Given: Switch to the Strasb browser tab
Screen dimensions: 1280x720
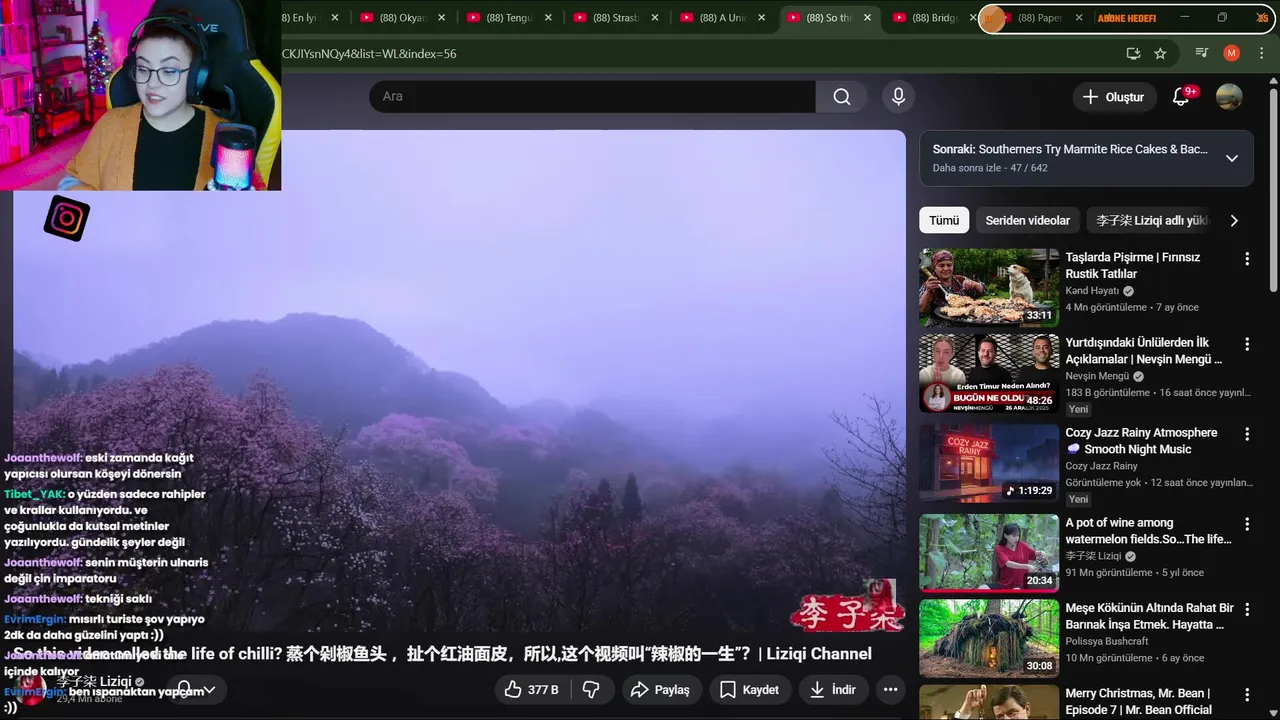Looking at the screenshot, I should pyautogui.click(x=616, y=18).
